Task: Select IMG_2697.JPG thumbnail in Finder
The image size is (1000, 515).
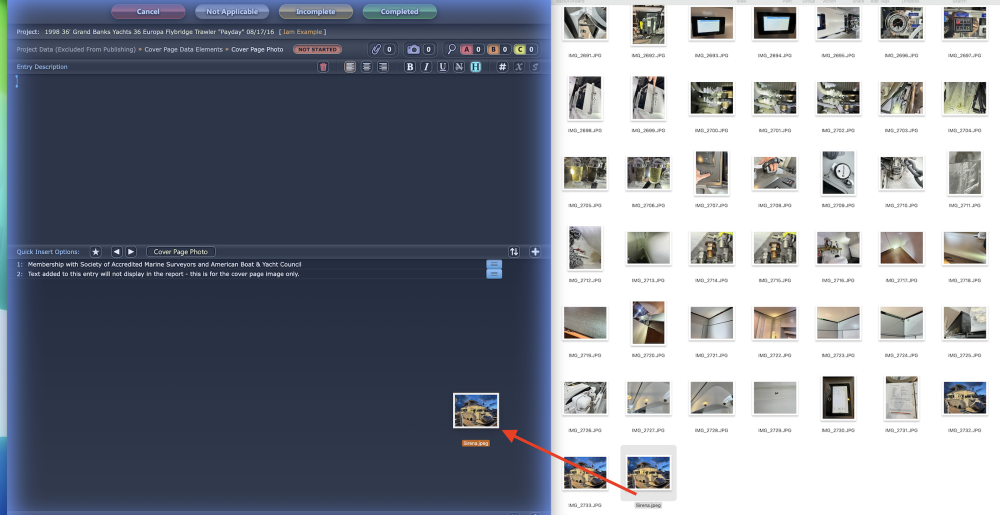Action: coord(964,23)
